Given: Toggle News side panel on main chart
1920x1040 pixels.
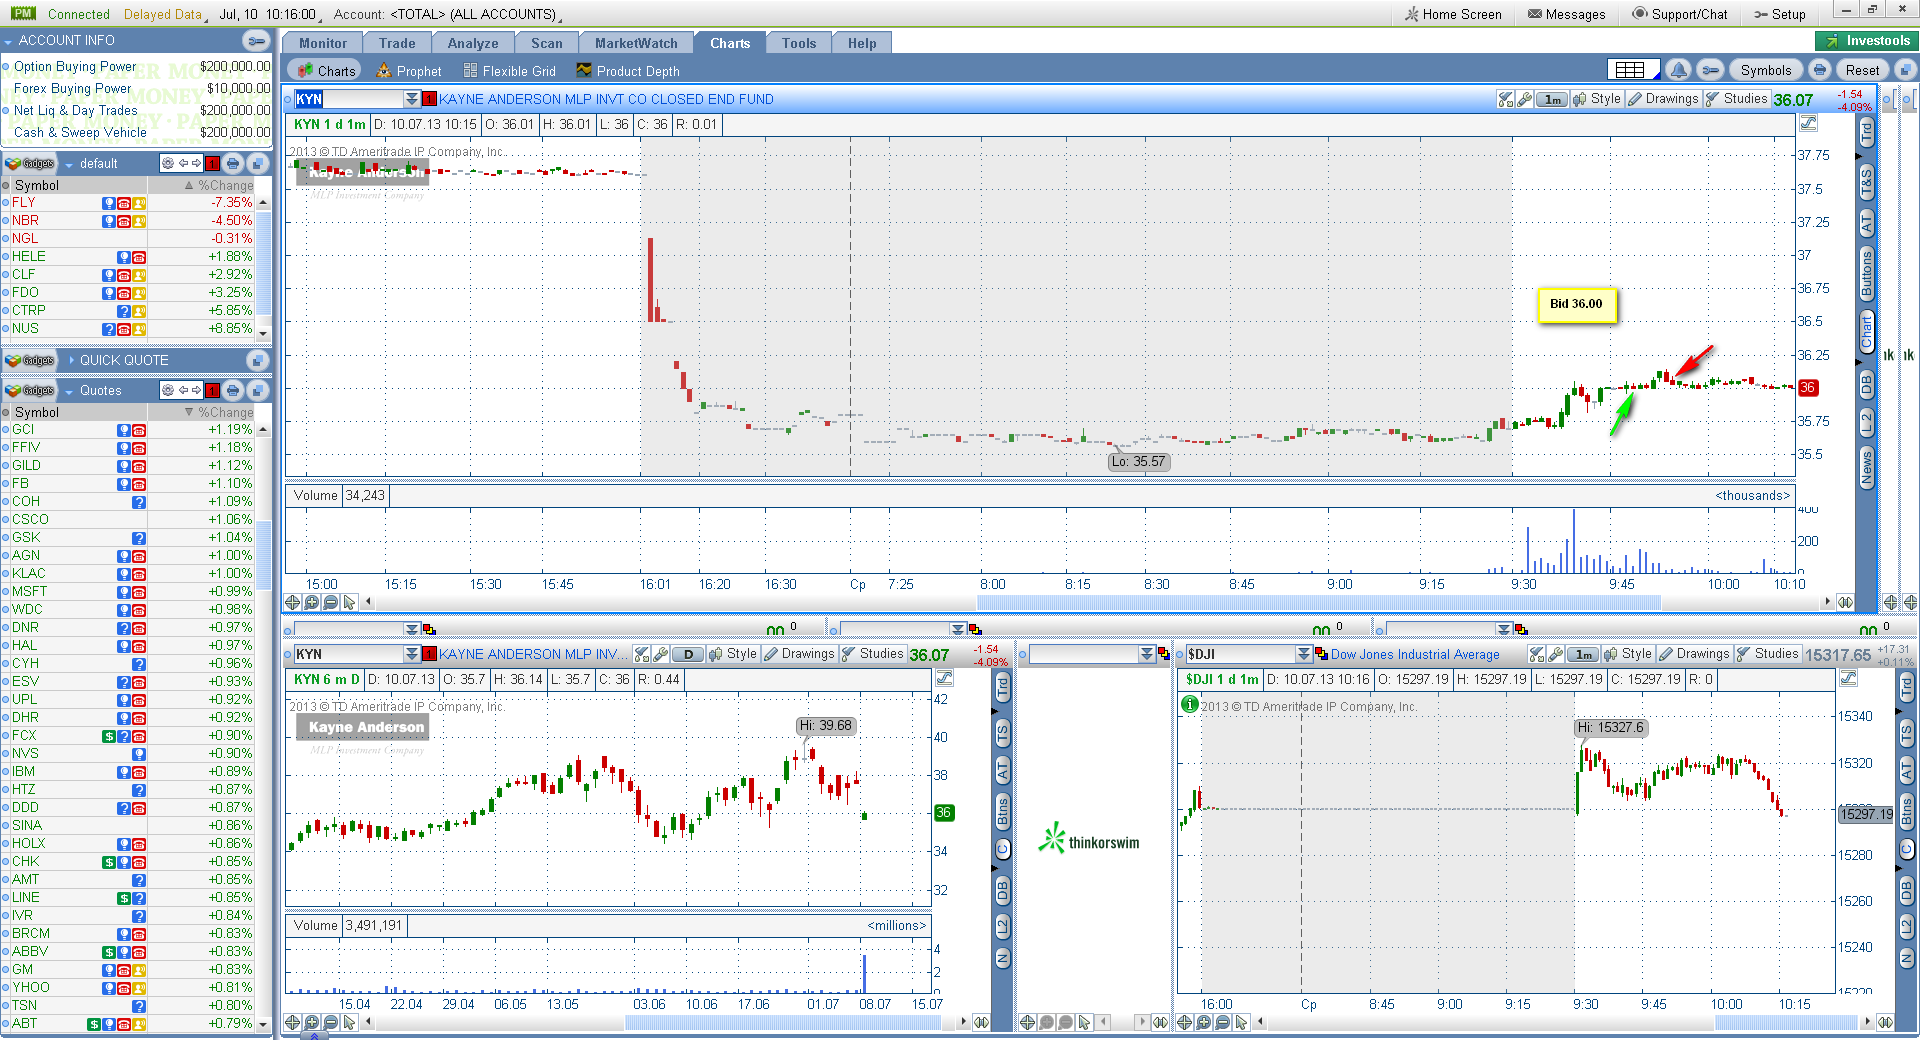Looking at the screenshot, I should [1866, 468].
